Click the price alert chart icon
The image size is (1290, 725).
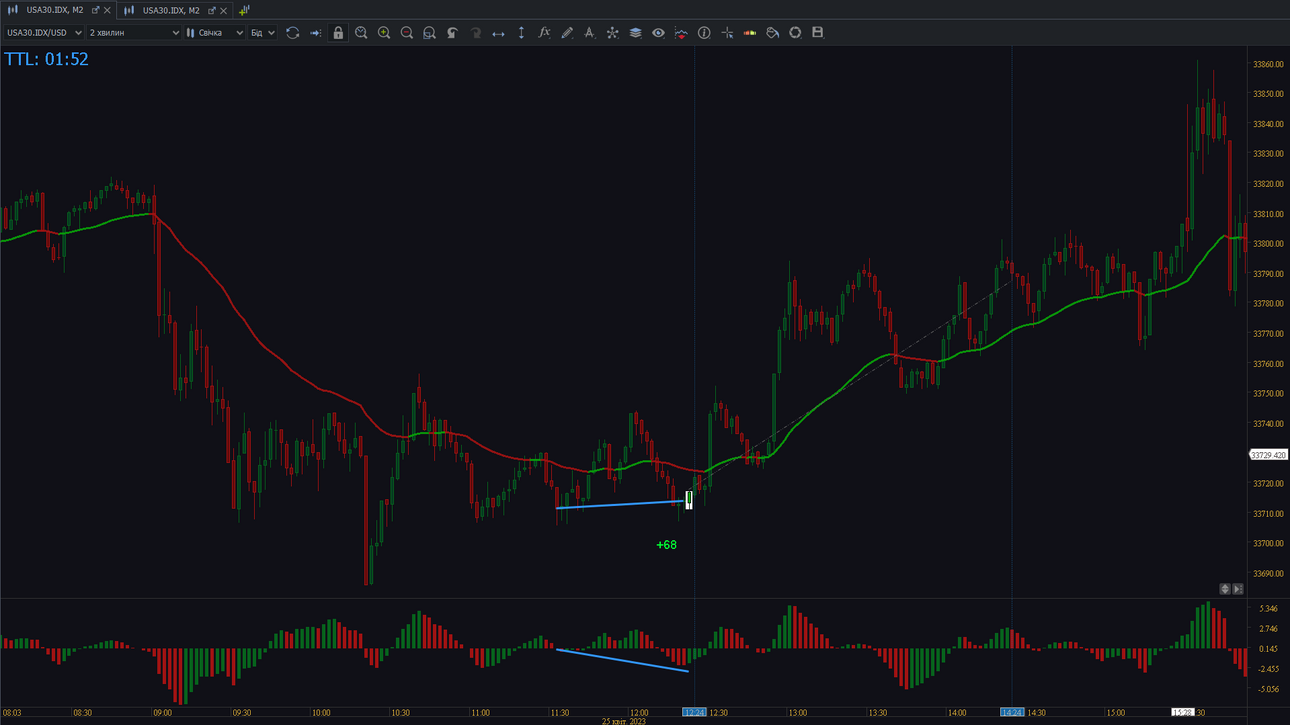681,33
